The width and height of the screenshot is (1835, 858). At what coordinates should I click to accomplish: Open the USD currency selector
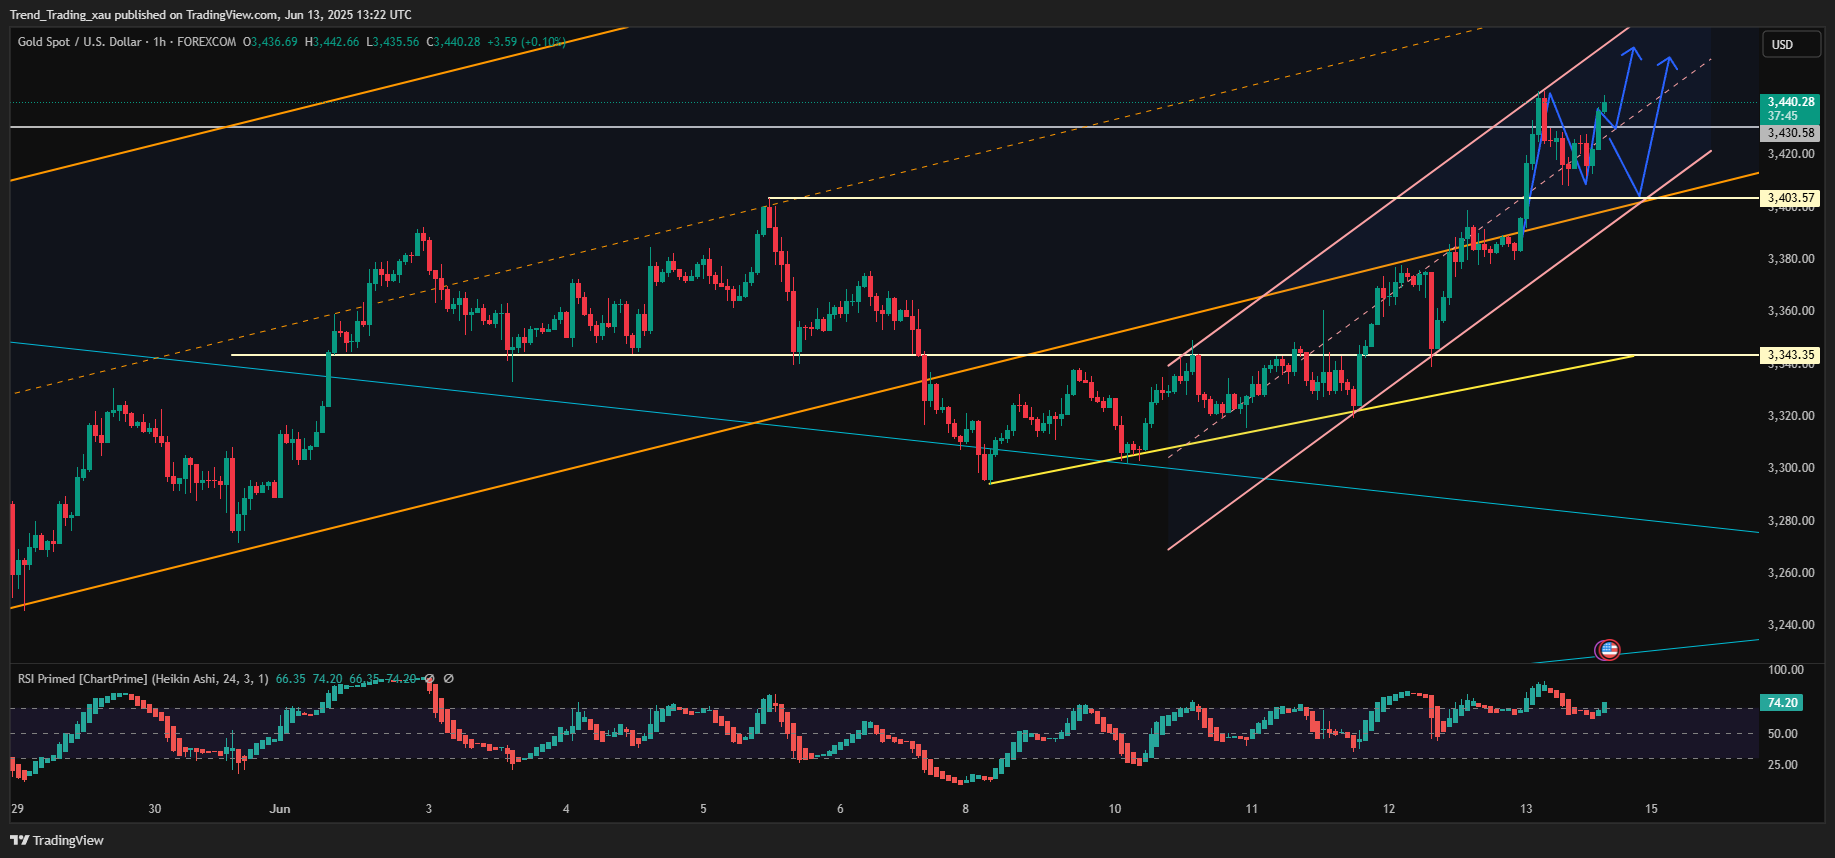click(x=1790, y=44)
